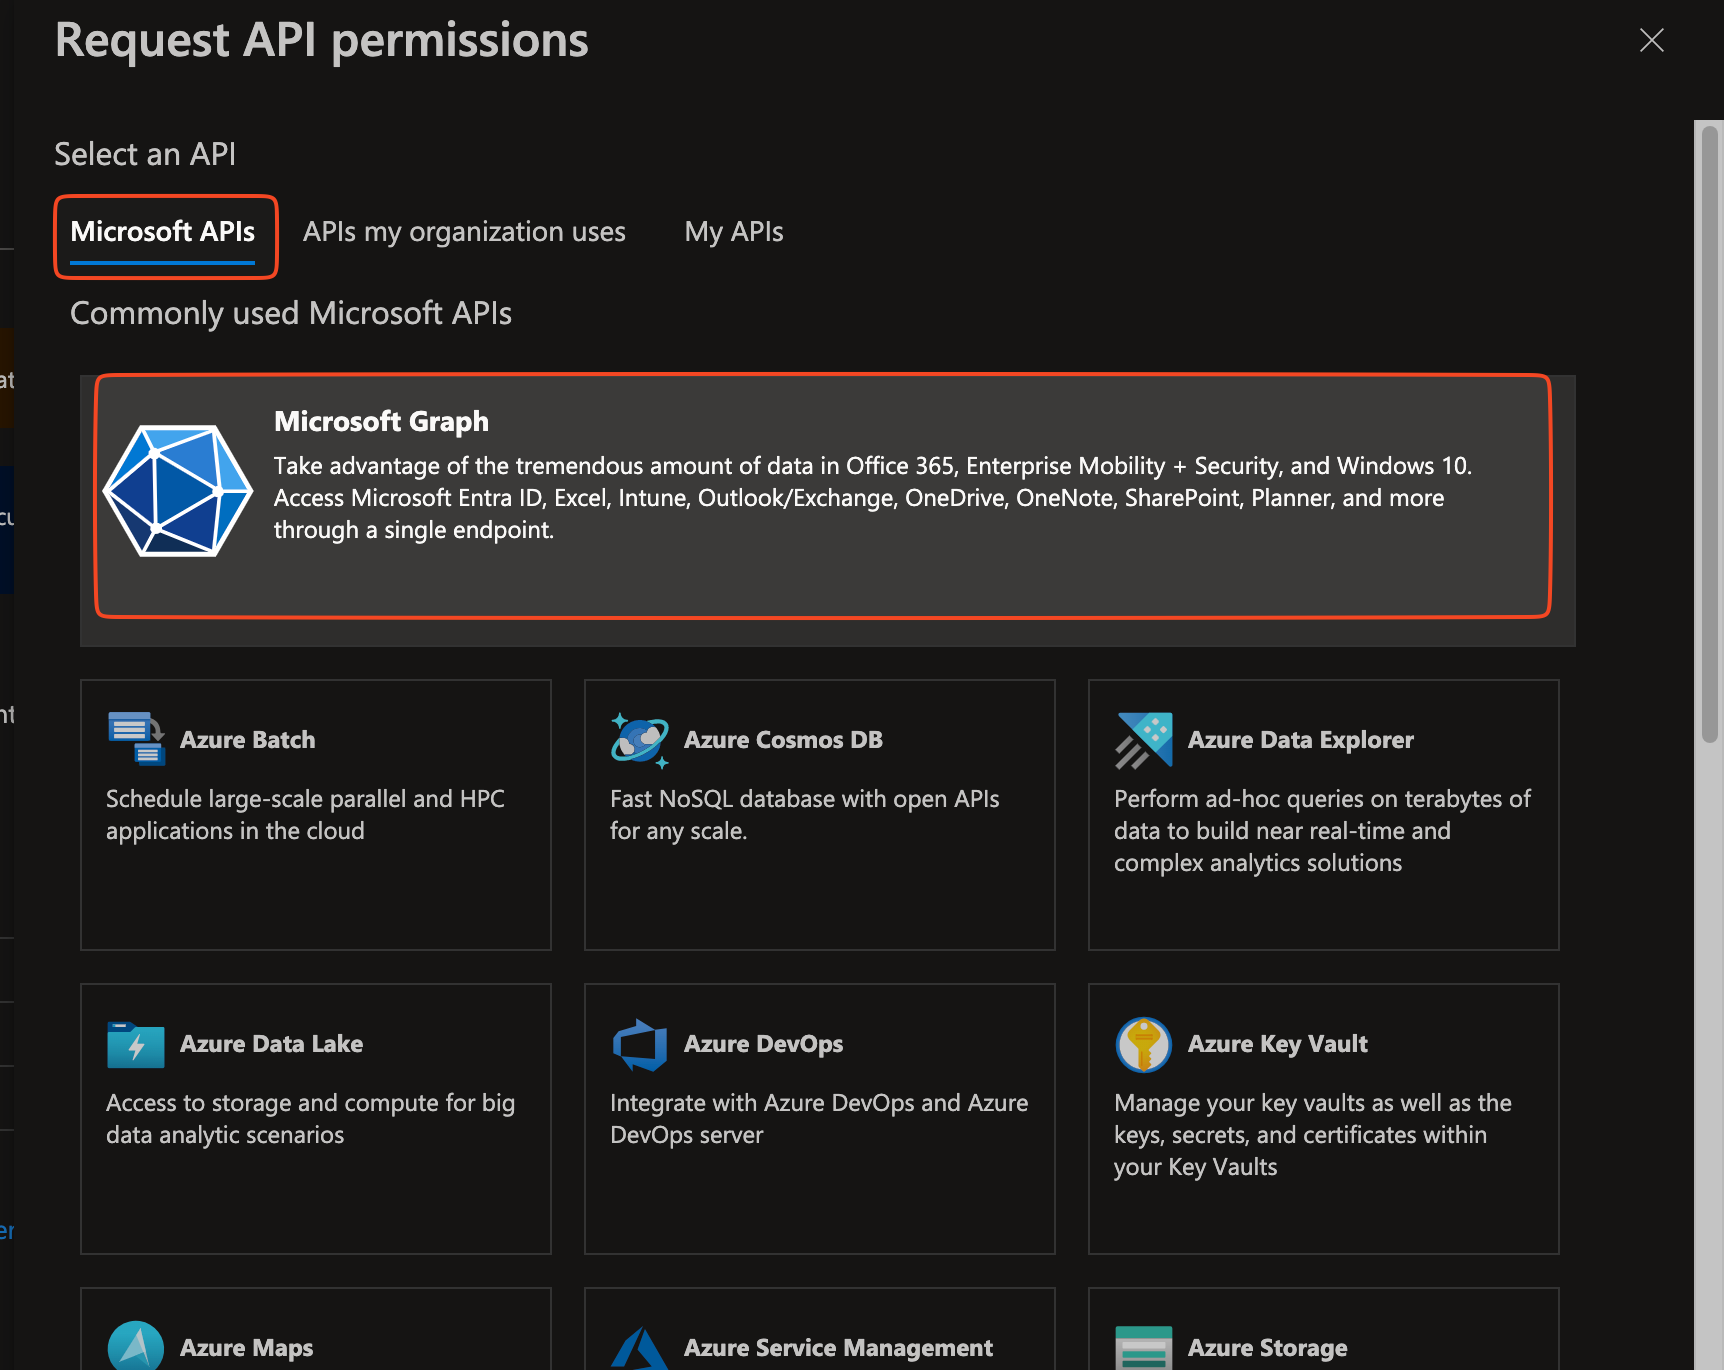Select the Microsoft Graph title
This screenshot has height=1370, width=1724.
point(382,422)
